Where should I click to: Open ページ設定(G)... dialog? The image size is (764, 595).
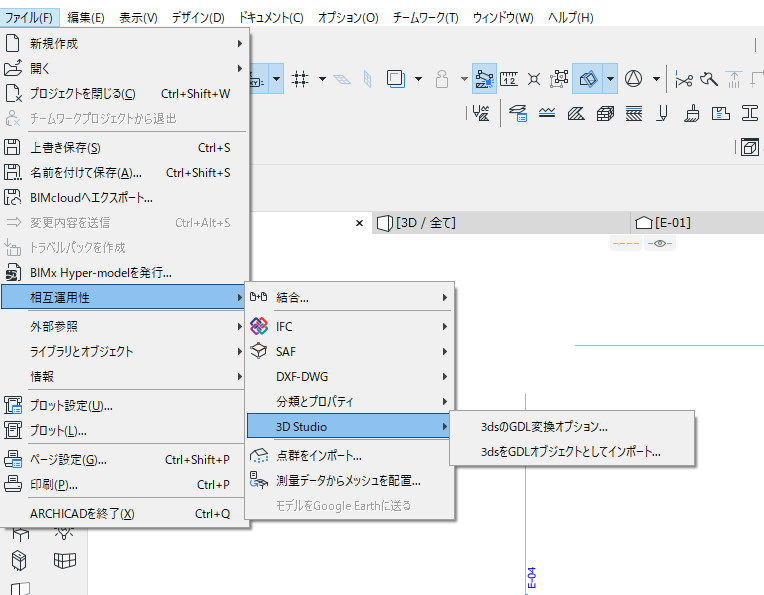124,460
